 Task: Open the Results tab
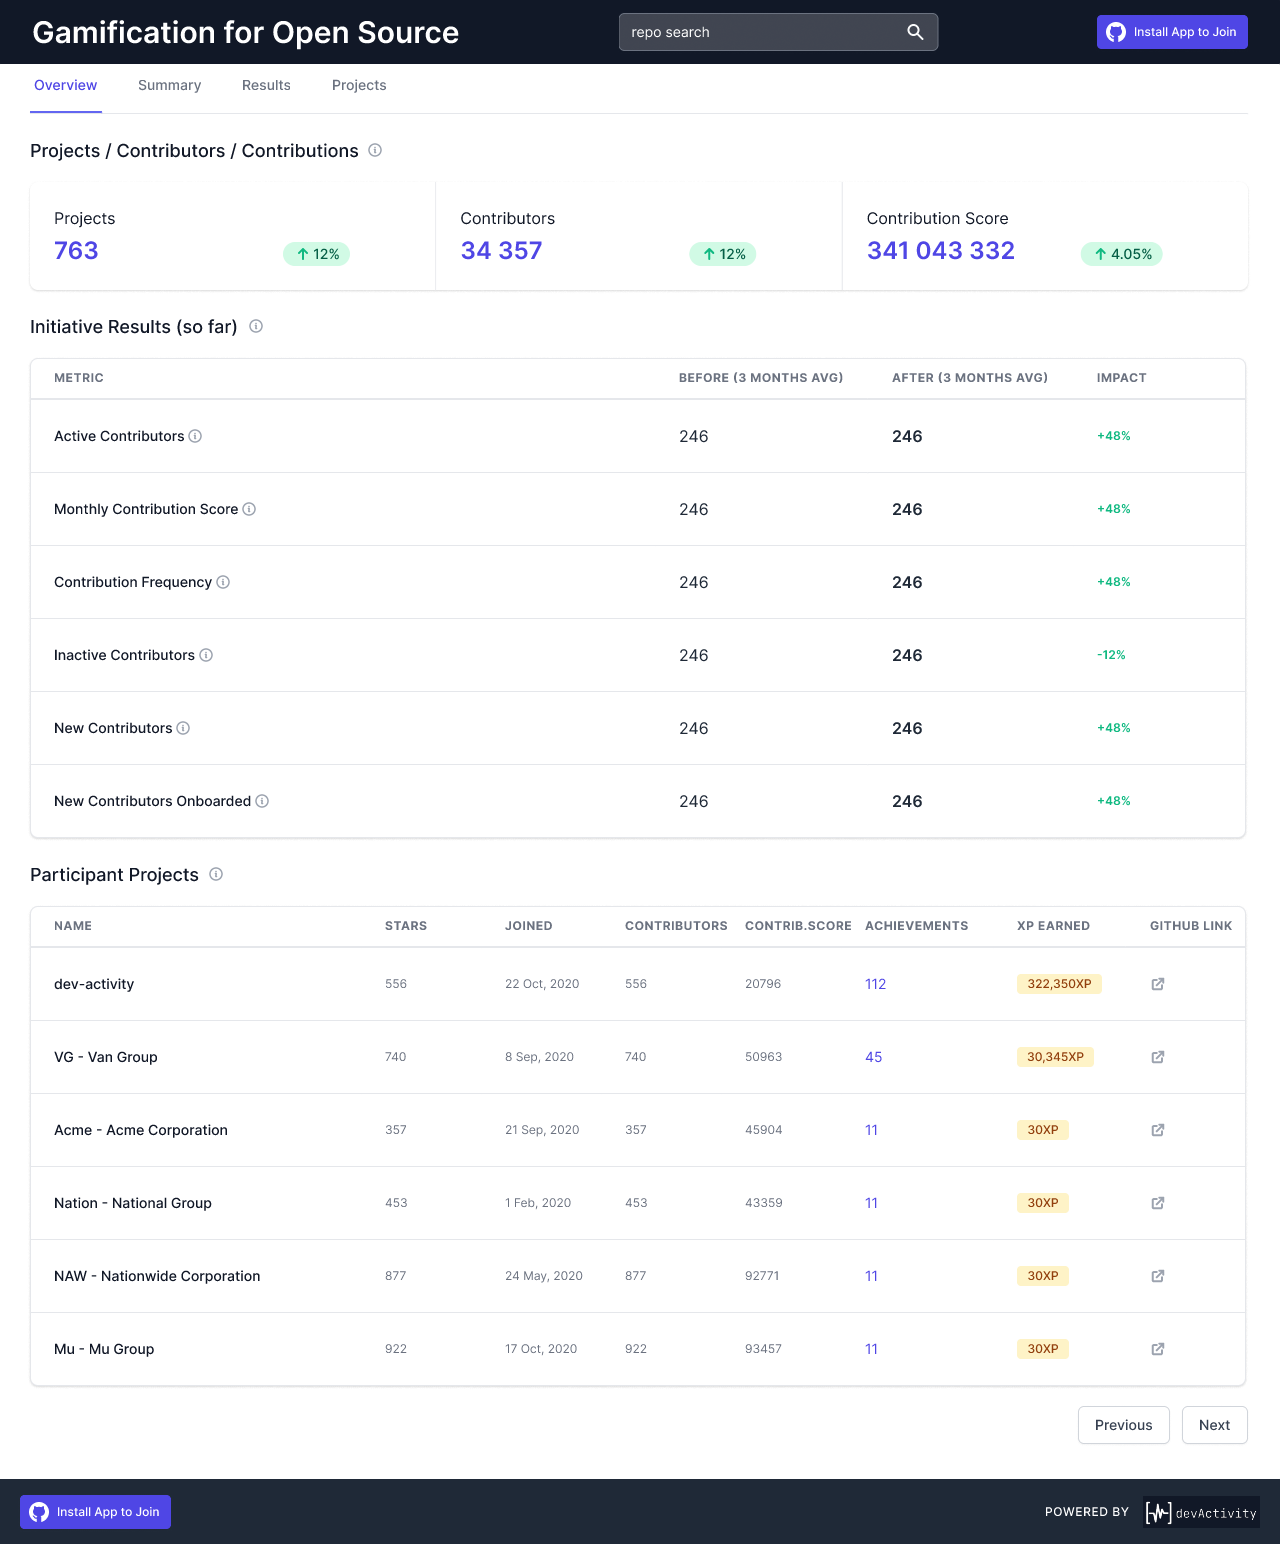pos(266,85)
